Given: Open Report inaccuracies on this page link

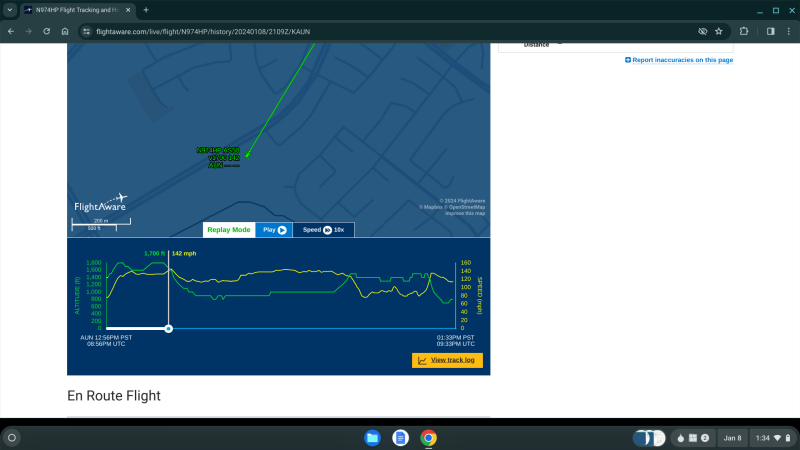Looking at the screenshot, I should click(x=683, y=60).
